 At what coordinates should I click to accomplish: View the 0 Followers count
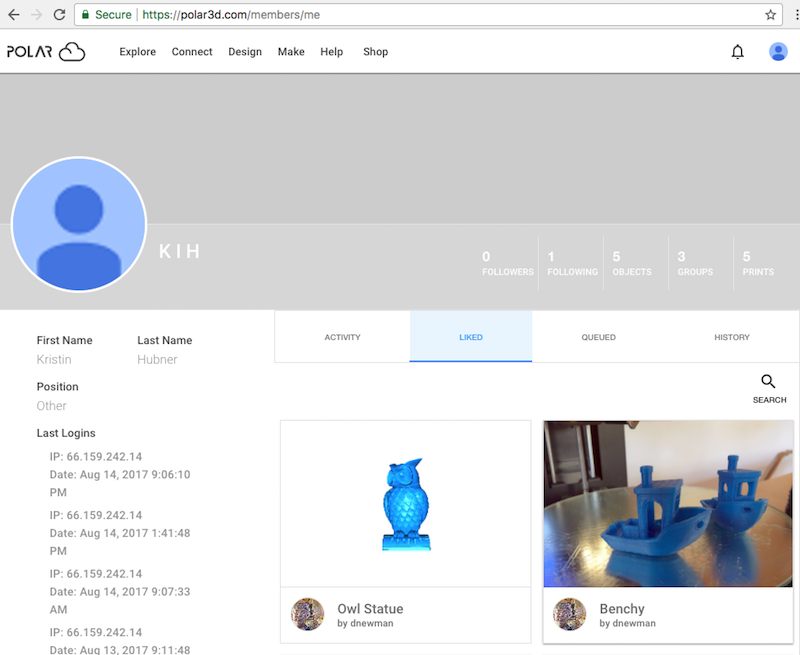coord(508,263)
